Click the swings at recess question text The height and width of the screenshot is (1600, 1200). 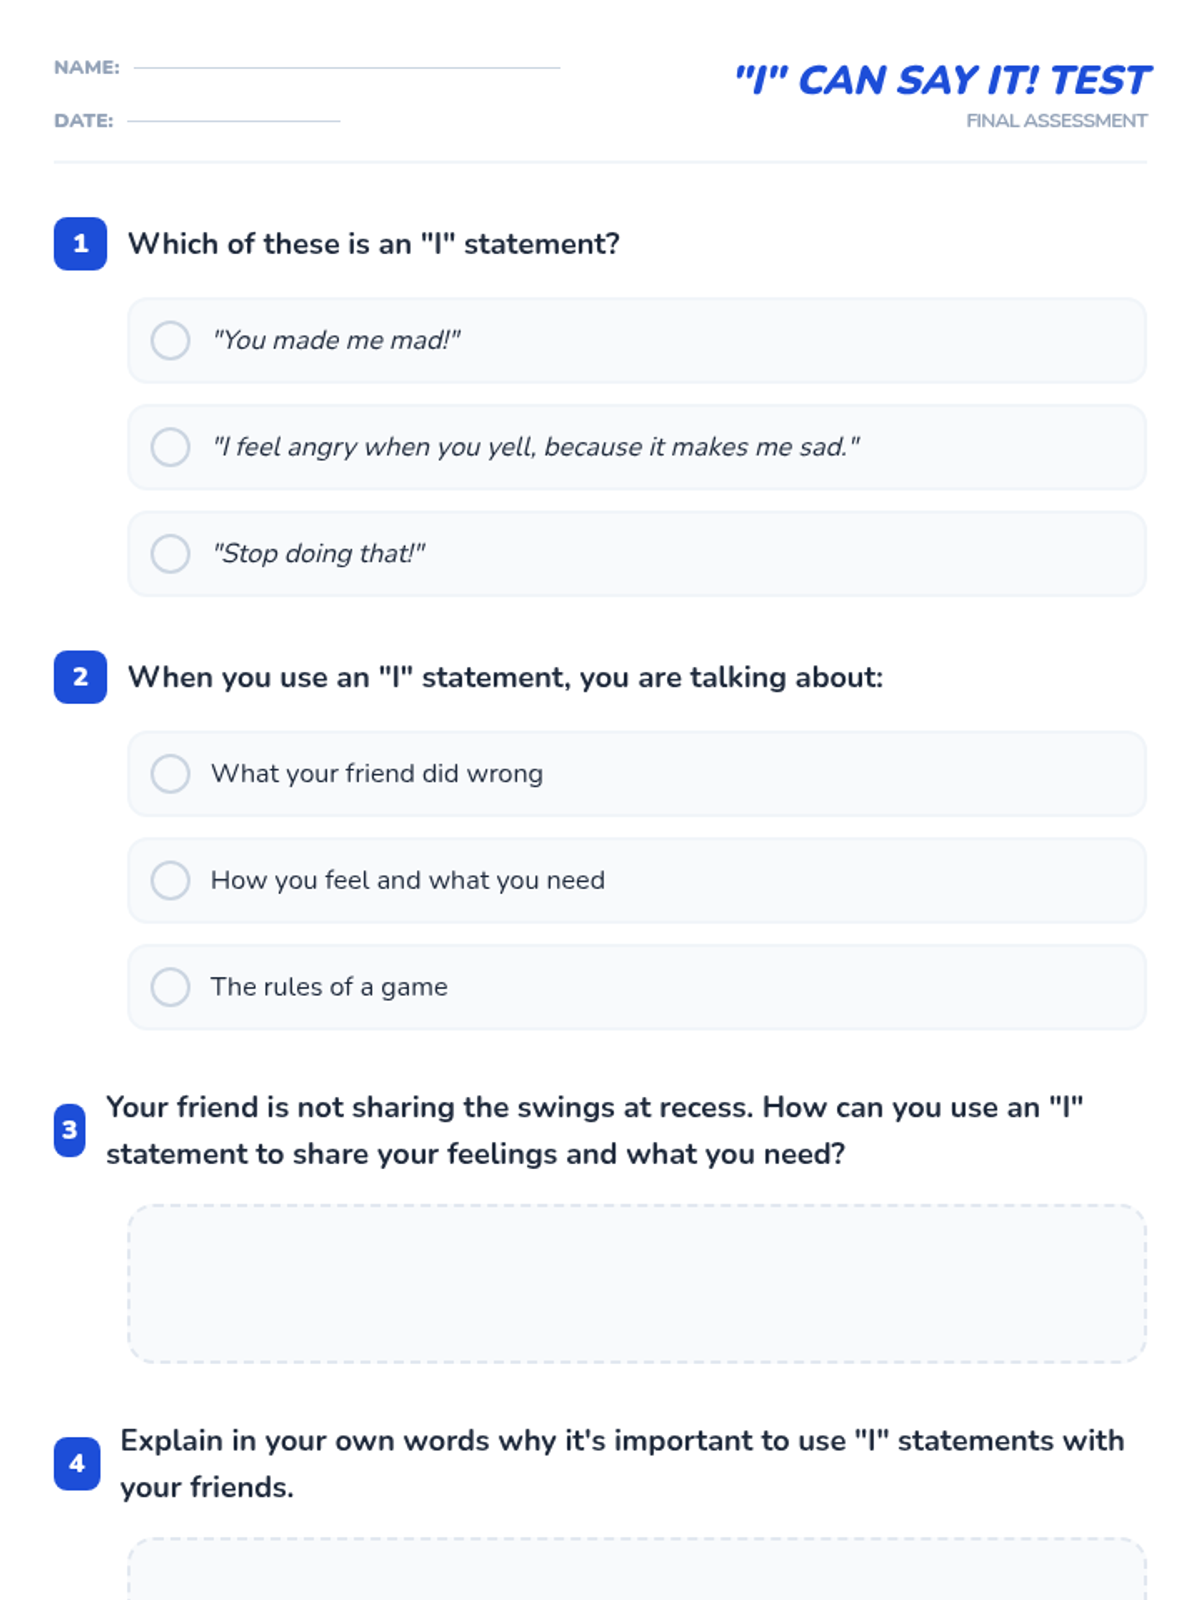pyautogui.click(x=595, y=1130)
